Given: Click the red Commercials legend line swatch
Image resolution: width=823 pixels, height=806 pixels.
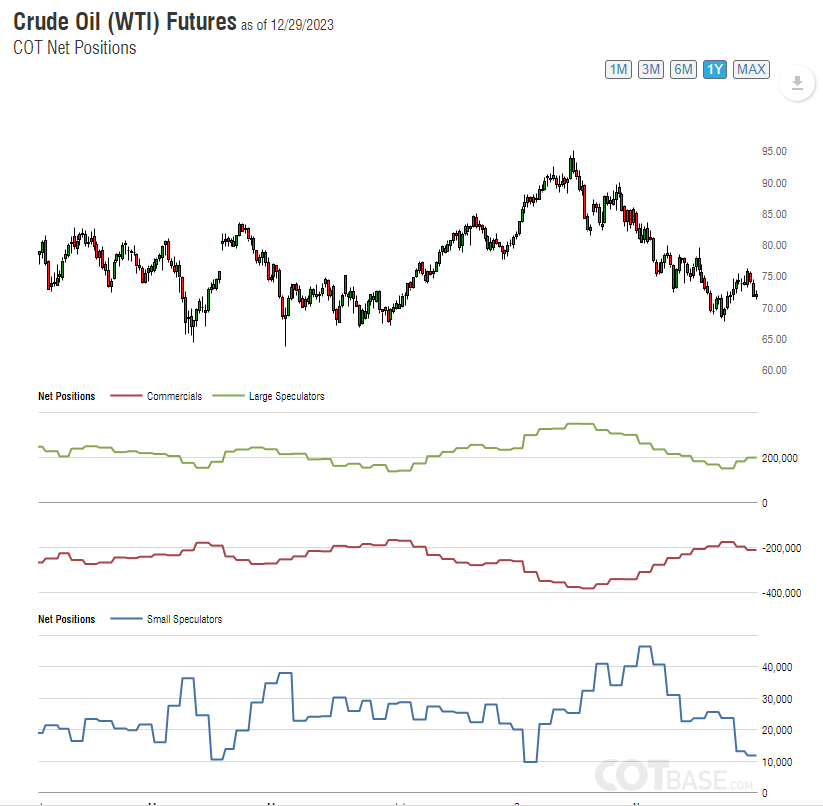Looking at the screenshot, I should [125, 396].
